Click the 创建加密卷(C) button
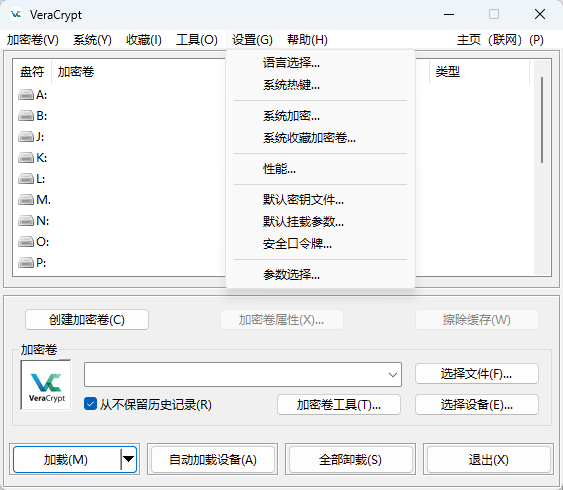The width and height of the screenshot is (563, 490). 87,319
